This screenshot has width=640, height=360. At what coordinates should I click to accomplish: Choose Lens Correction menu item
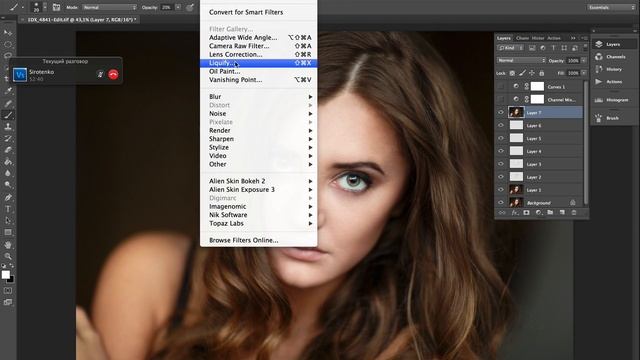[259, 54]
